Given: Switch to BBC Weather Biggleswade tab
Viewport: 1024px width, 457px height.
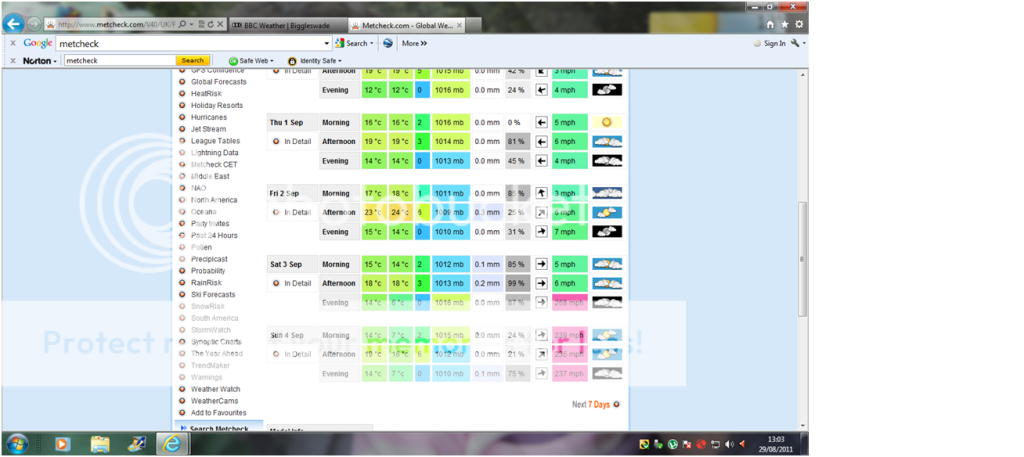Looking at the screenshot, I should pyautogui.click(x=285, y=24).
